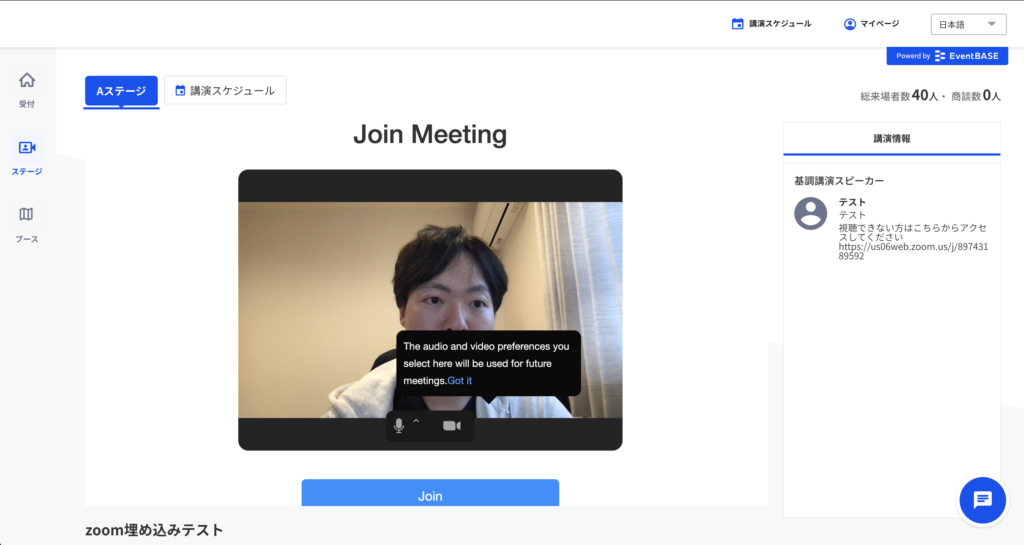Image resolution: width=1024 pixels, height=545 pixels.
Task: Open the ブース map icon in sidebar
Action: point(26,214)
